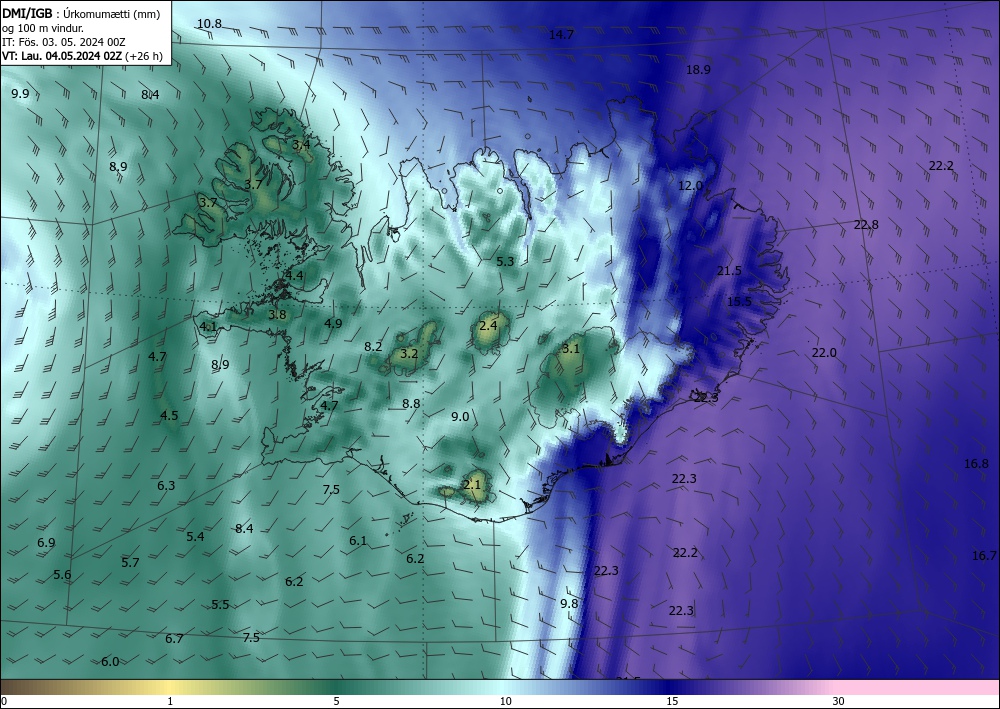
Task: Click the 2.1 value over the southern glacier
Action: (x=472, y=485)
